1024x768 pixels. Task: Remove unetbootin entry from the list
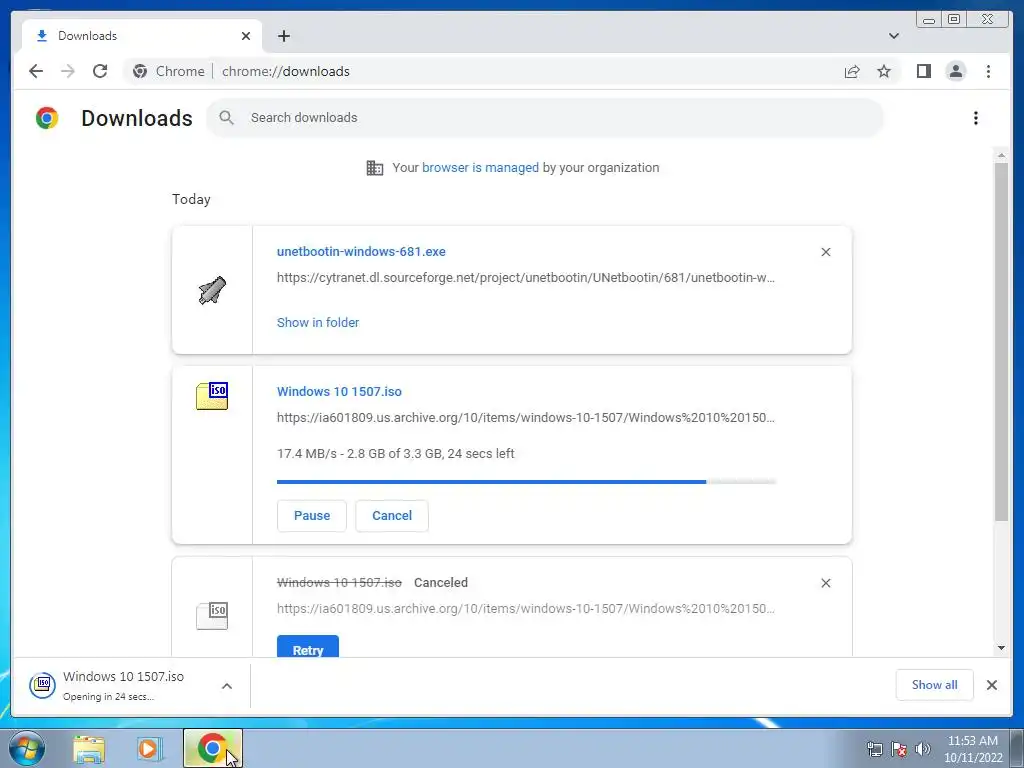point(825,252)
